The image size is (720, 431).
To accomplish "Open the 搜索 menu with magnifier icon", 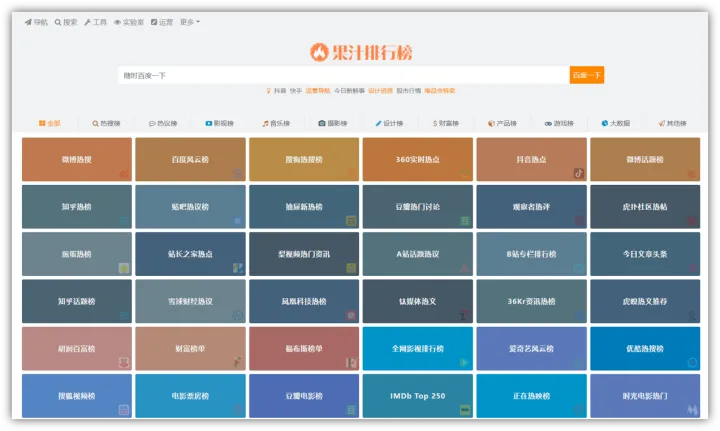I will pyautogui.click(x=66, y=22).
